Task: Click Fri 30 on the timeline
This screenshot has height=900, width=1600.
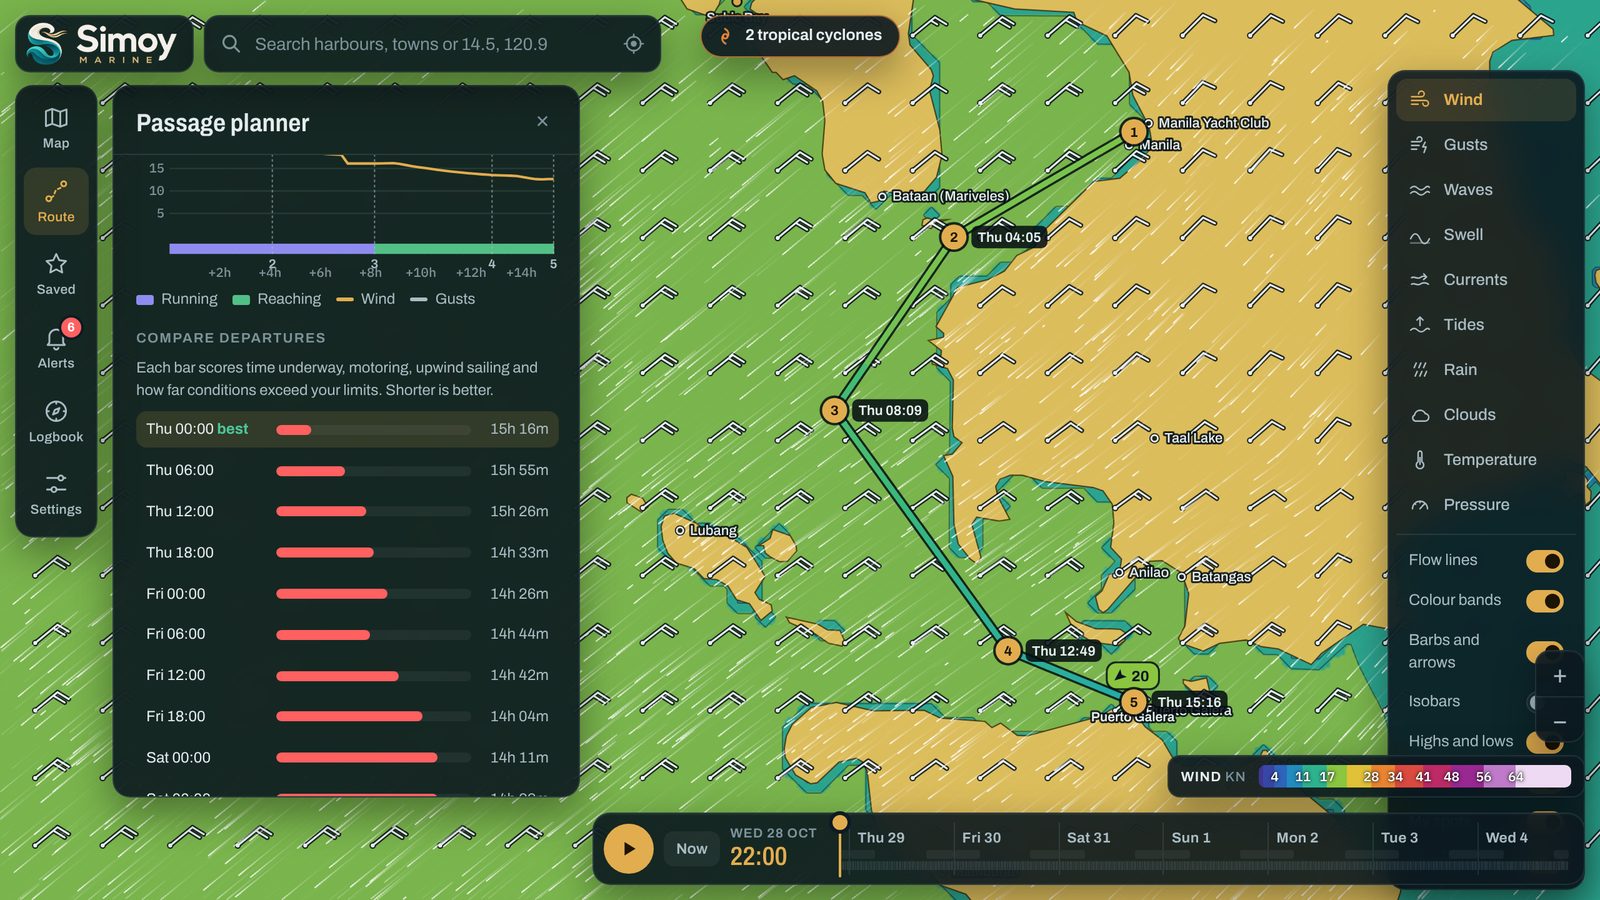Action: (981, 838)
